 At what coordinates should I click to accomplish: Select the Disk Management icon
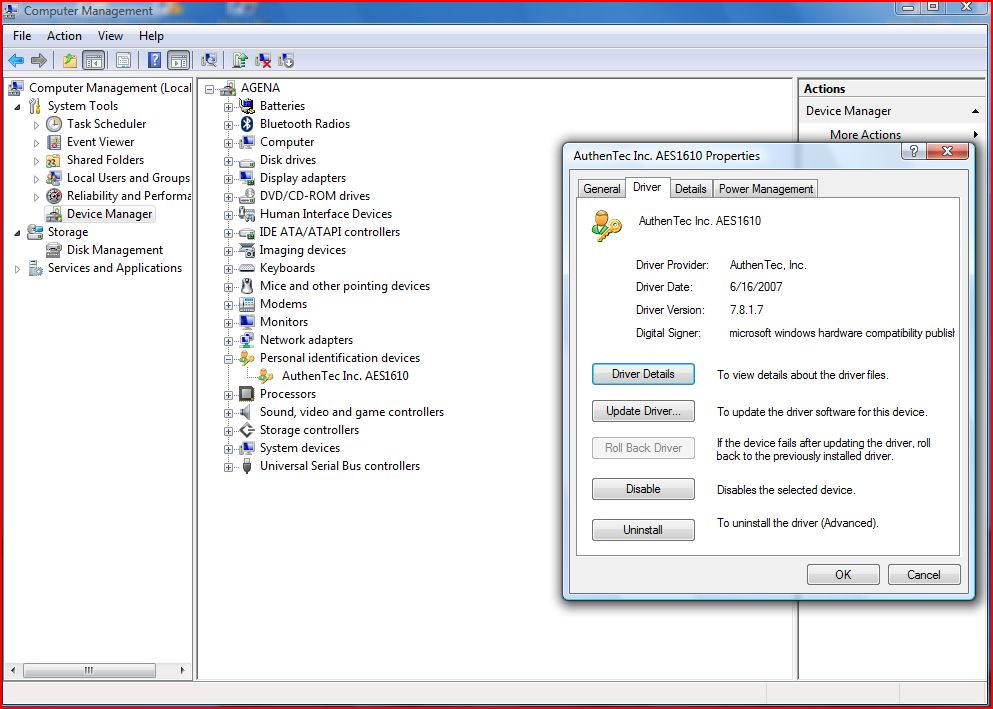[54, 250]
